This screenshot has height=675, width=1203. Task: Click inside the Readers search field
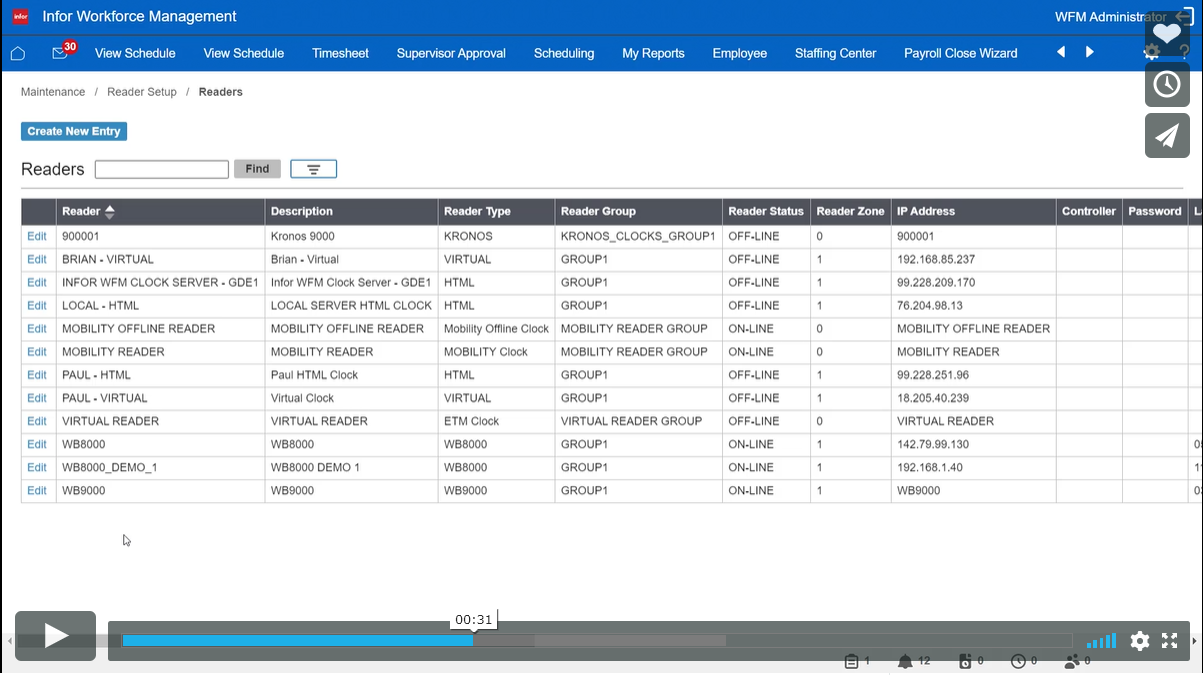pyautogui.click(x=161, y=168)
